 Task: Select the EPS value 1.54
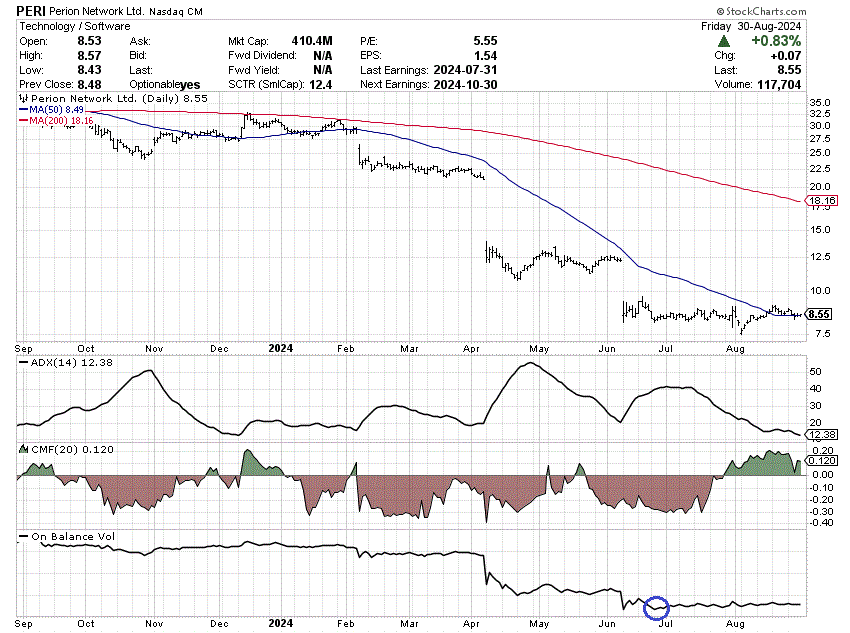pyautogui.click(x=485, y=55)
